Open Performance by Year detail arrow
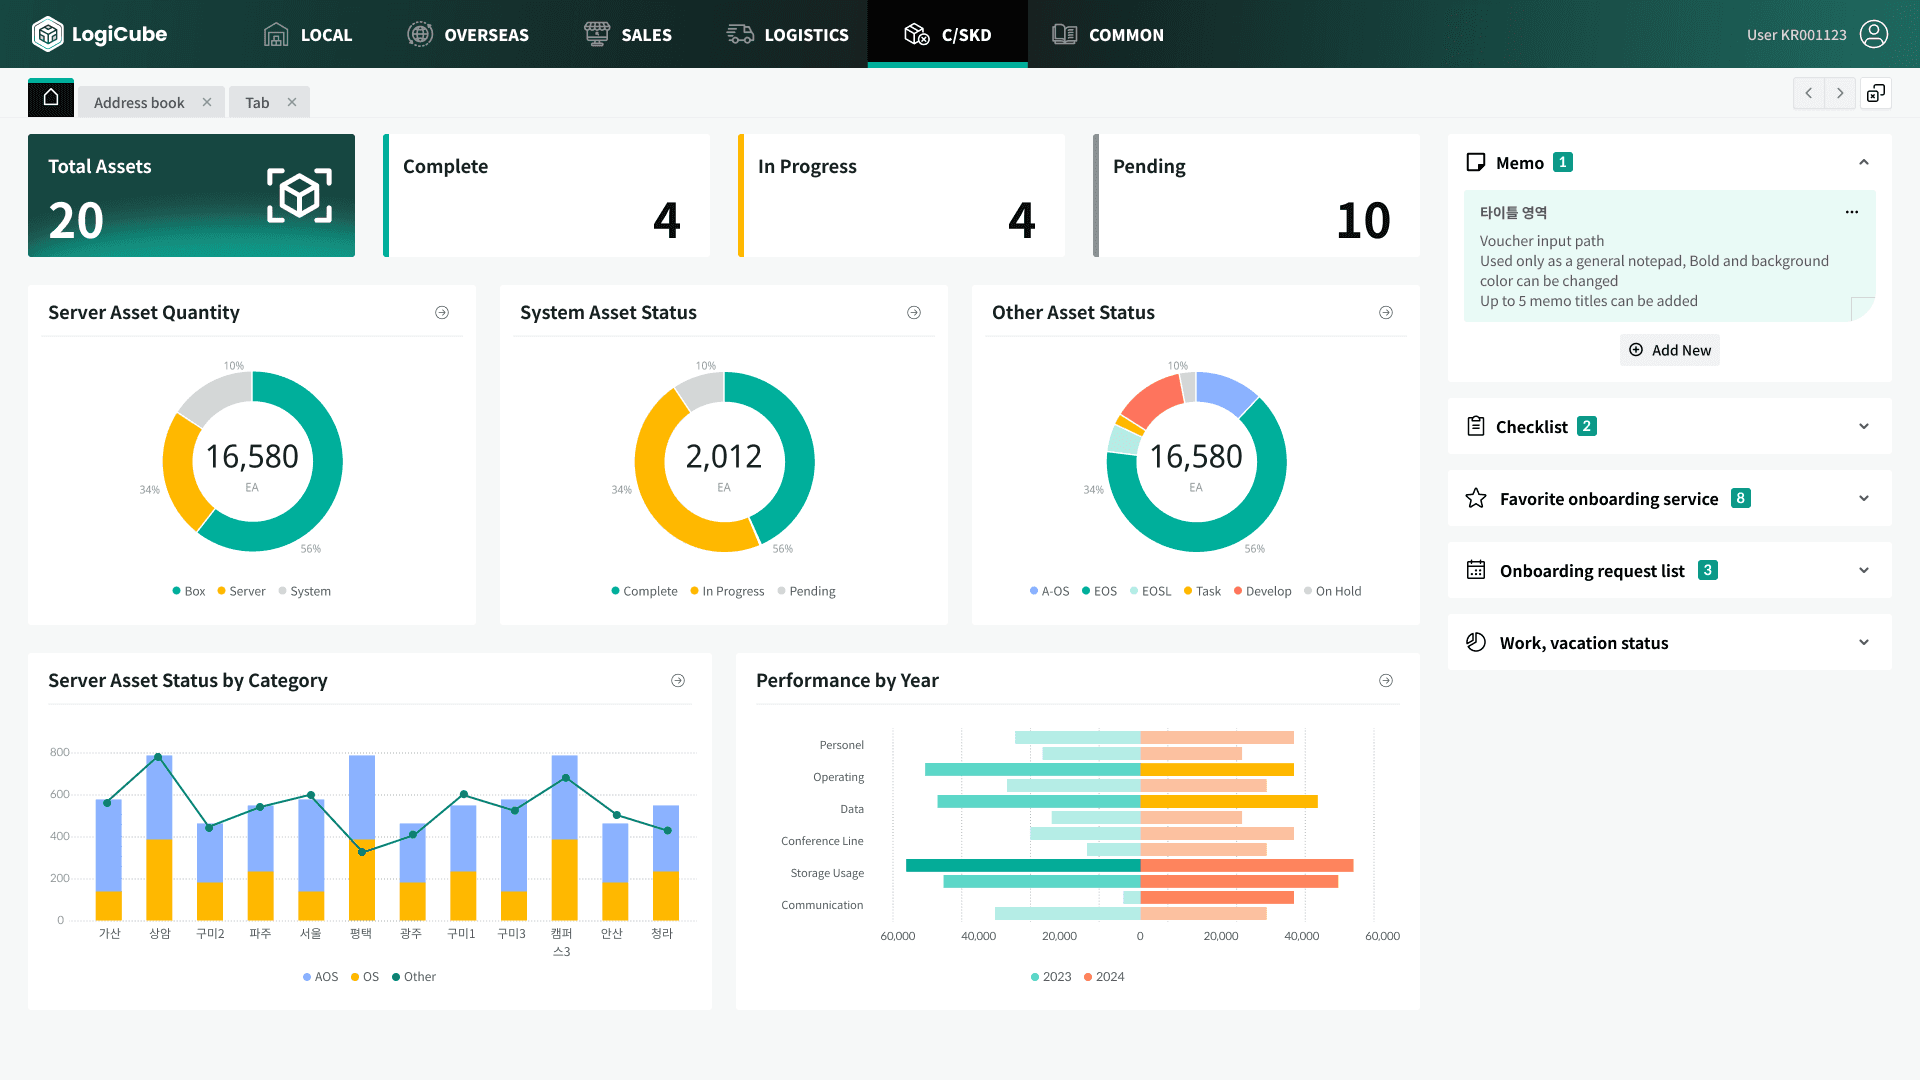The height and width of the screenshot is (1080, 1920). [x=1386, y=681]
